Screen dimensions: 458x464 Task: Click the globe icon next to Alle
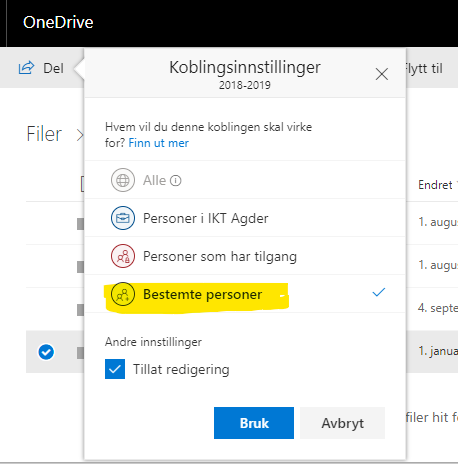123,180
